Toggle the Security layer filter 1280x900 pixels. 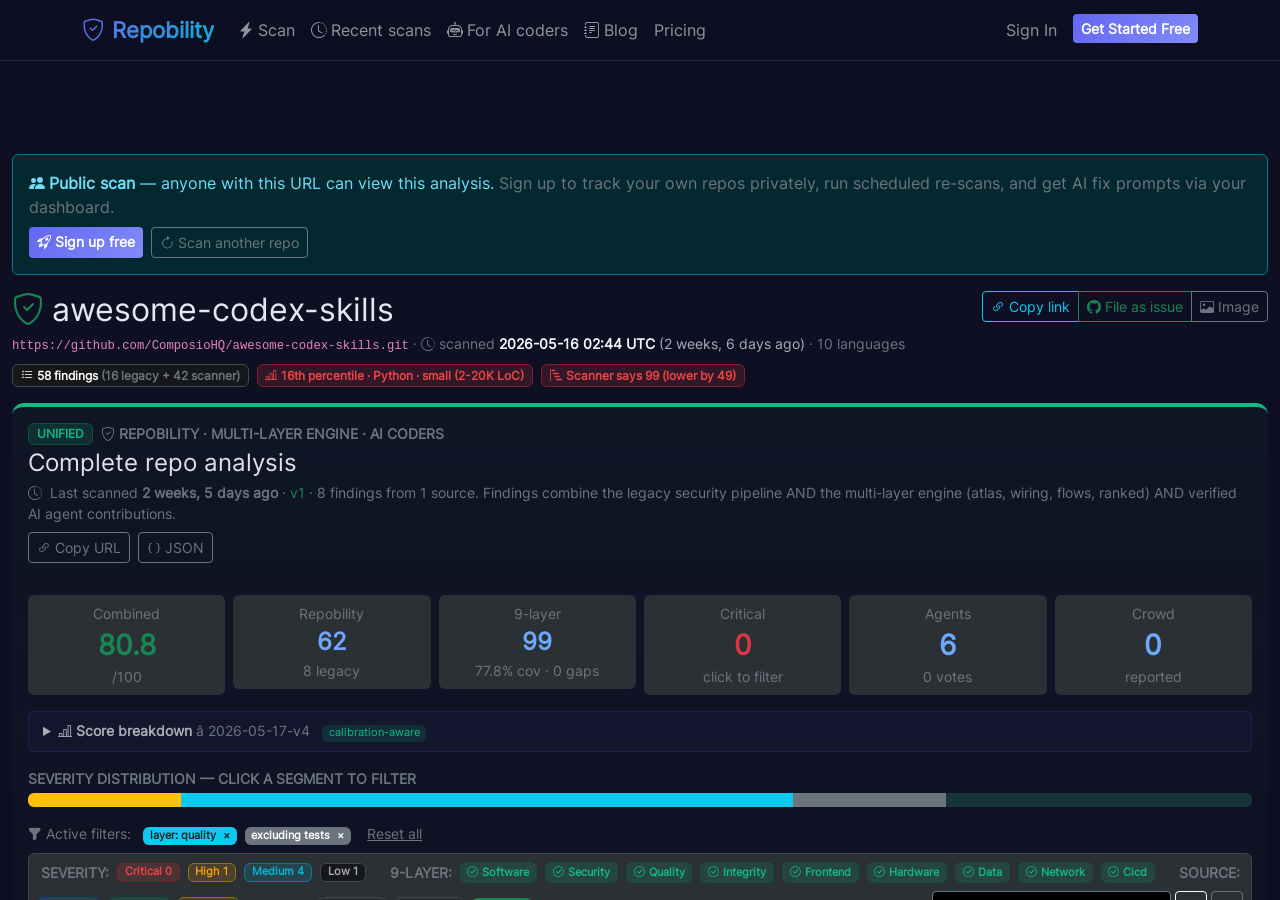click(x=582, y=872)
